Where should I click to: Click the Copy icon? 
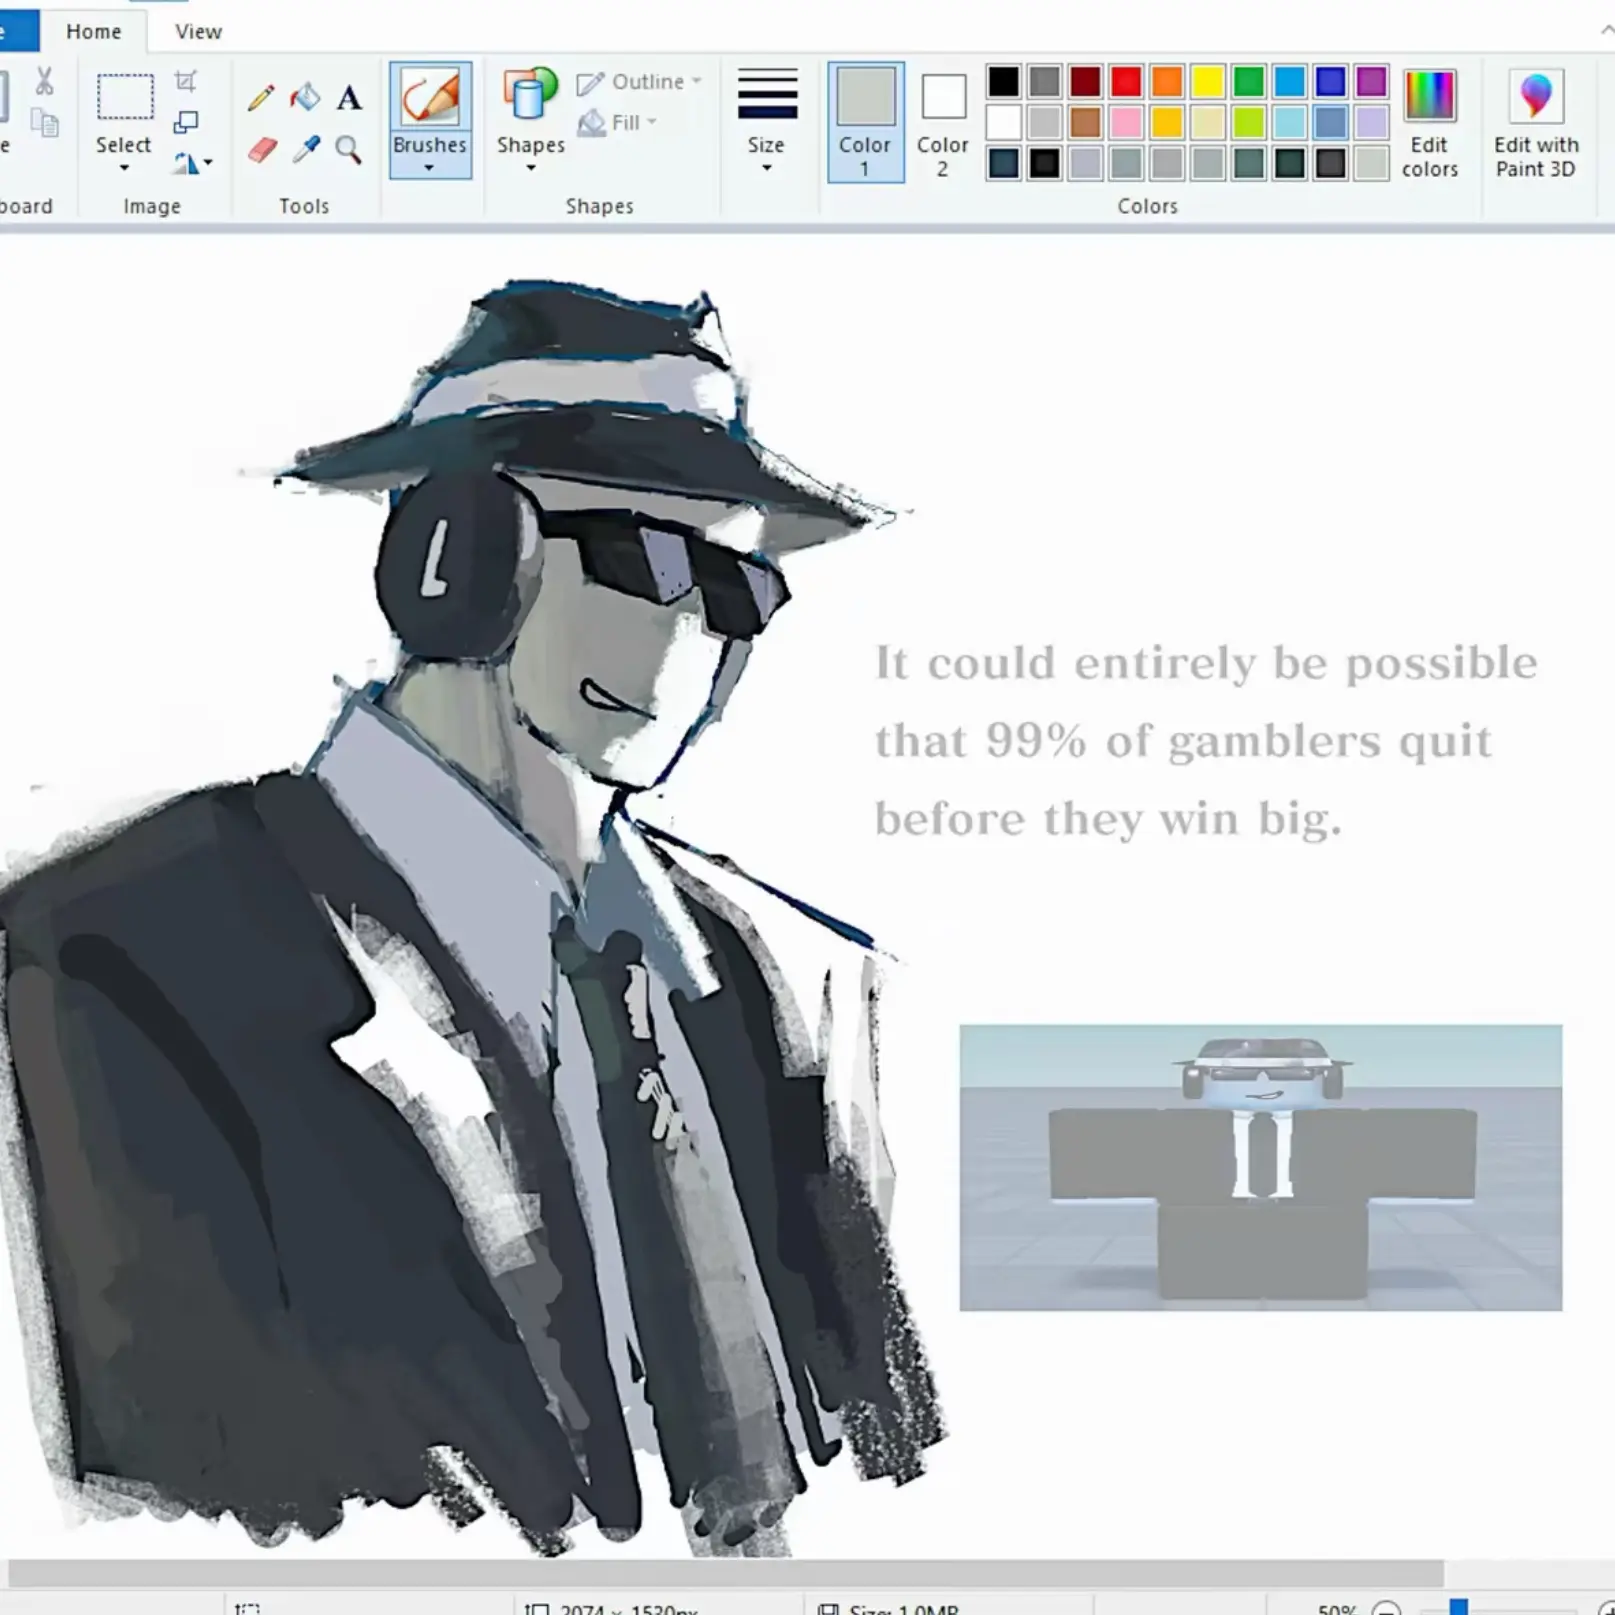(x=45, y=123)
